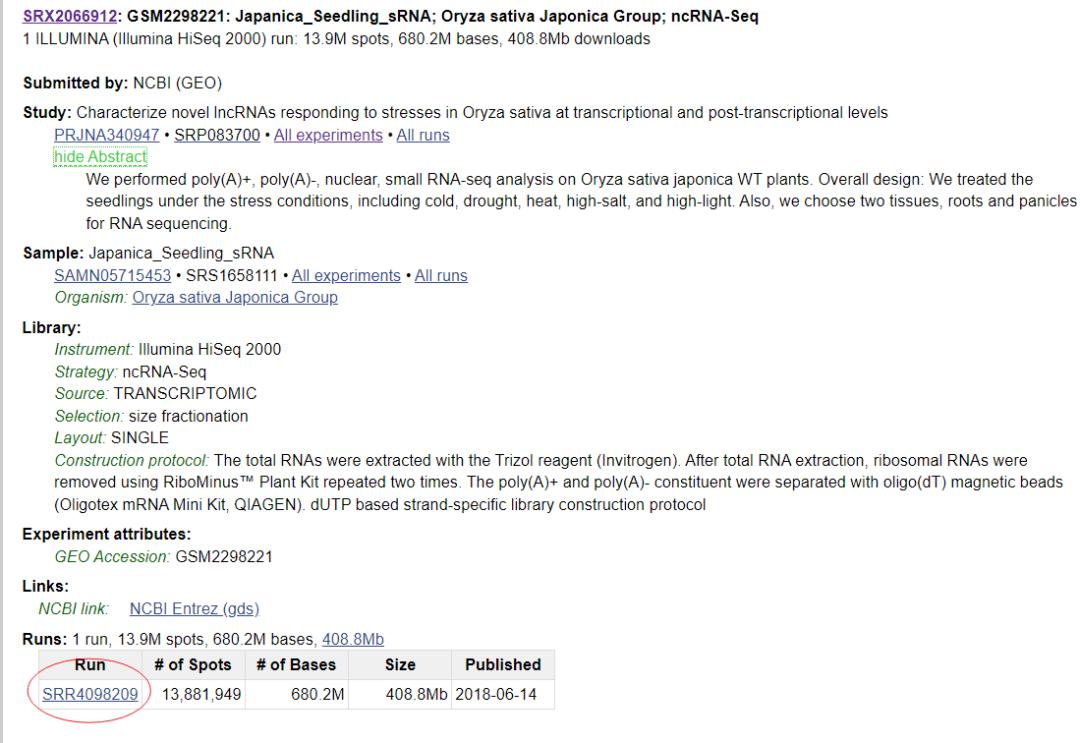Click the Run column header
Screen dimensions: 1080x743
90,664
